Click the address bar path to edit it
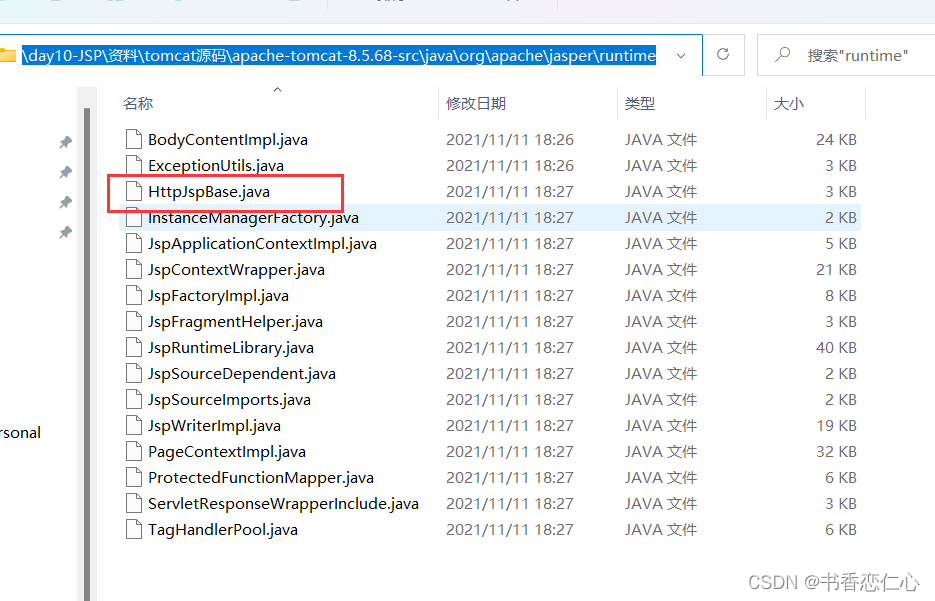935x601 pixels. pos(340,55)
